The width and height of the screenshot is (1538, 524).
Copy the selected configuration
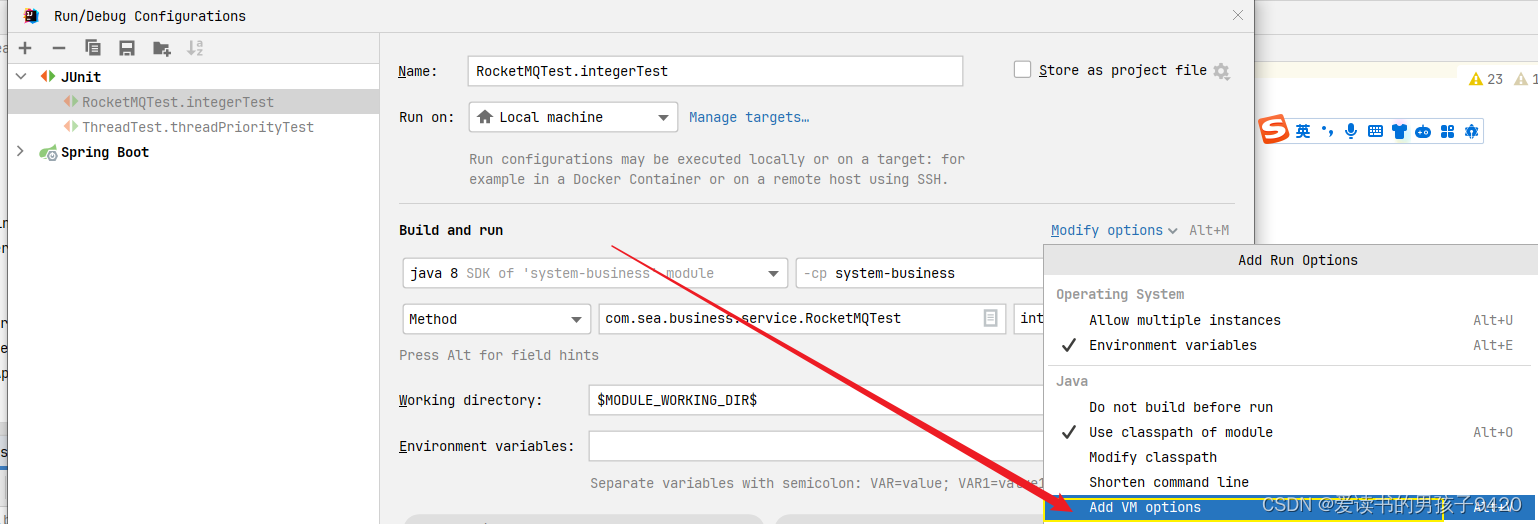pos(93,48)
